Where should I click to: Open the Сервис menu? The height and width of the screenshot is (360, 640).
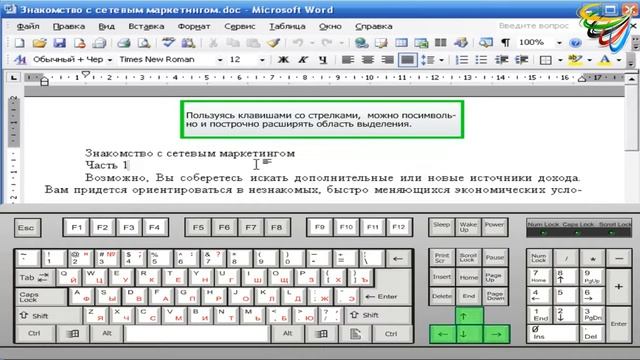tap(240, 26)
